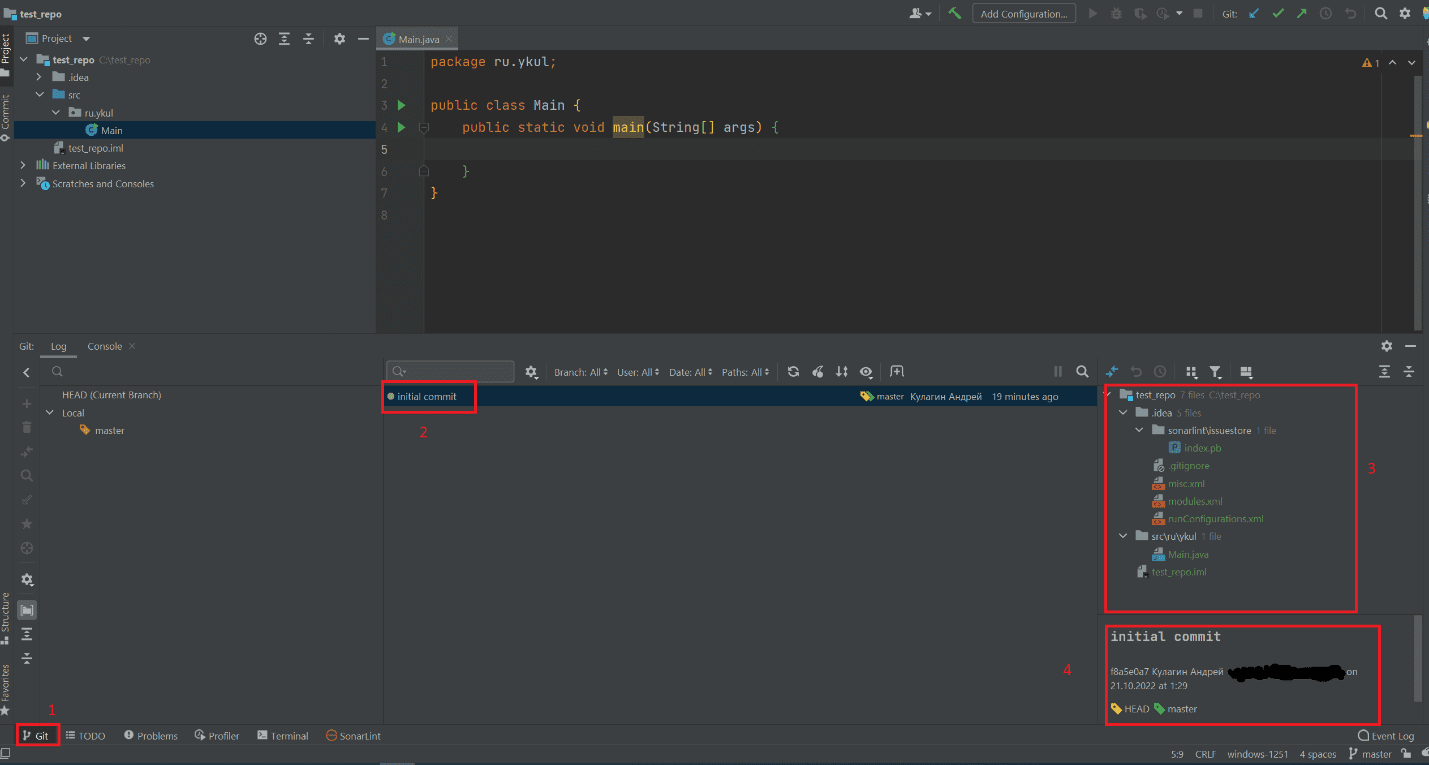The width and height of the screenshot is (1429, 765).
Task: Click the Open New Git Log Tab icon
Action: tap(897, 372)
